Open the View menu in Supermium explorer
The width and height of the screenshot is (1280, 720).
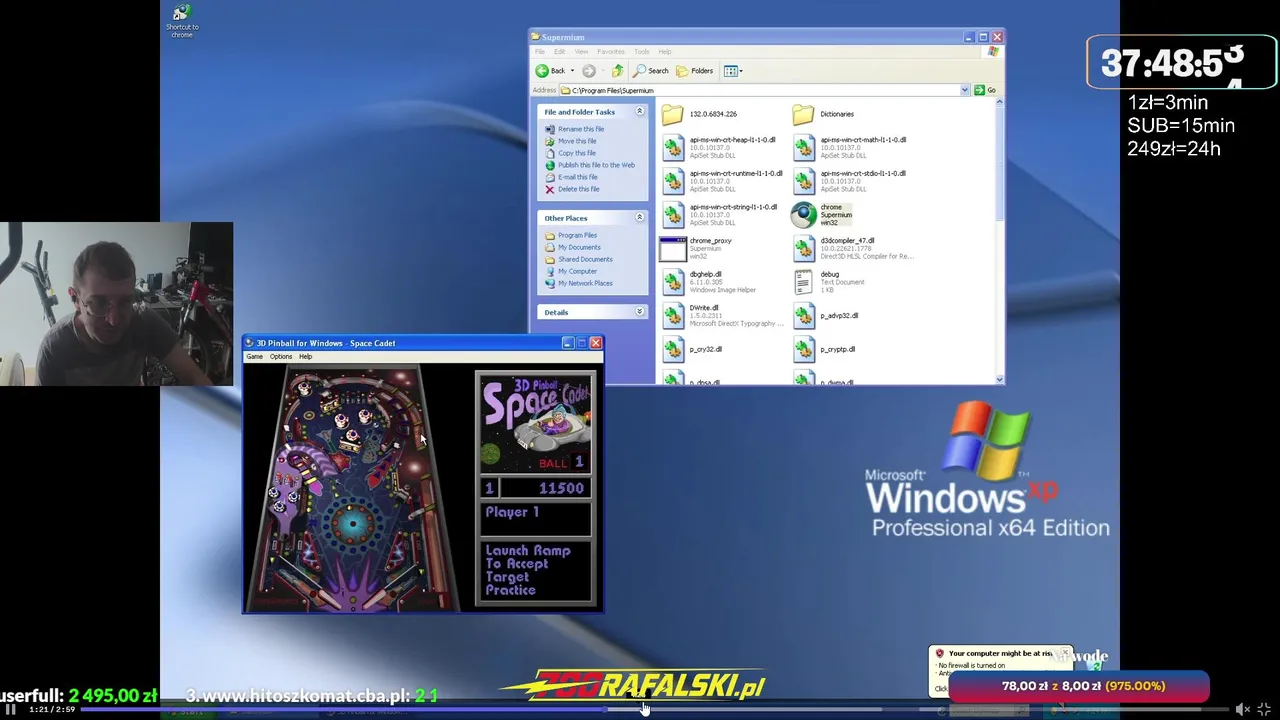pyautogui.click(x=581, y=52)
